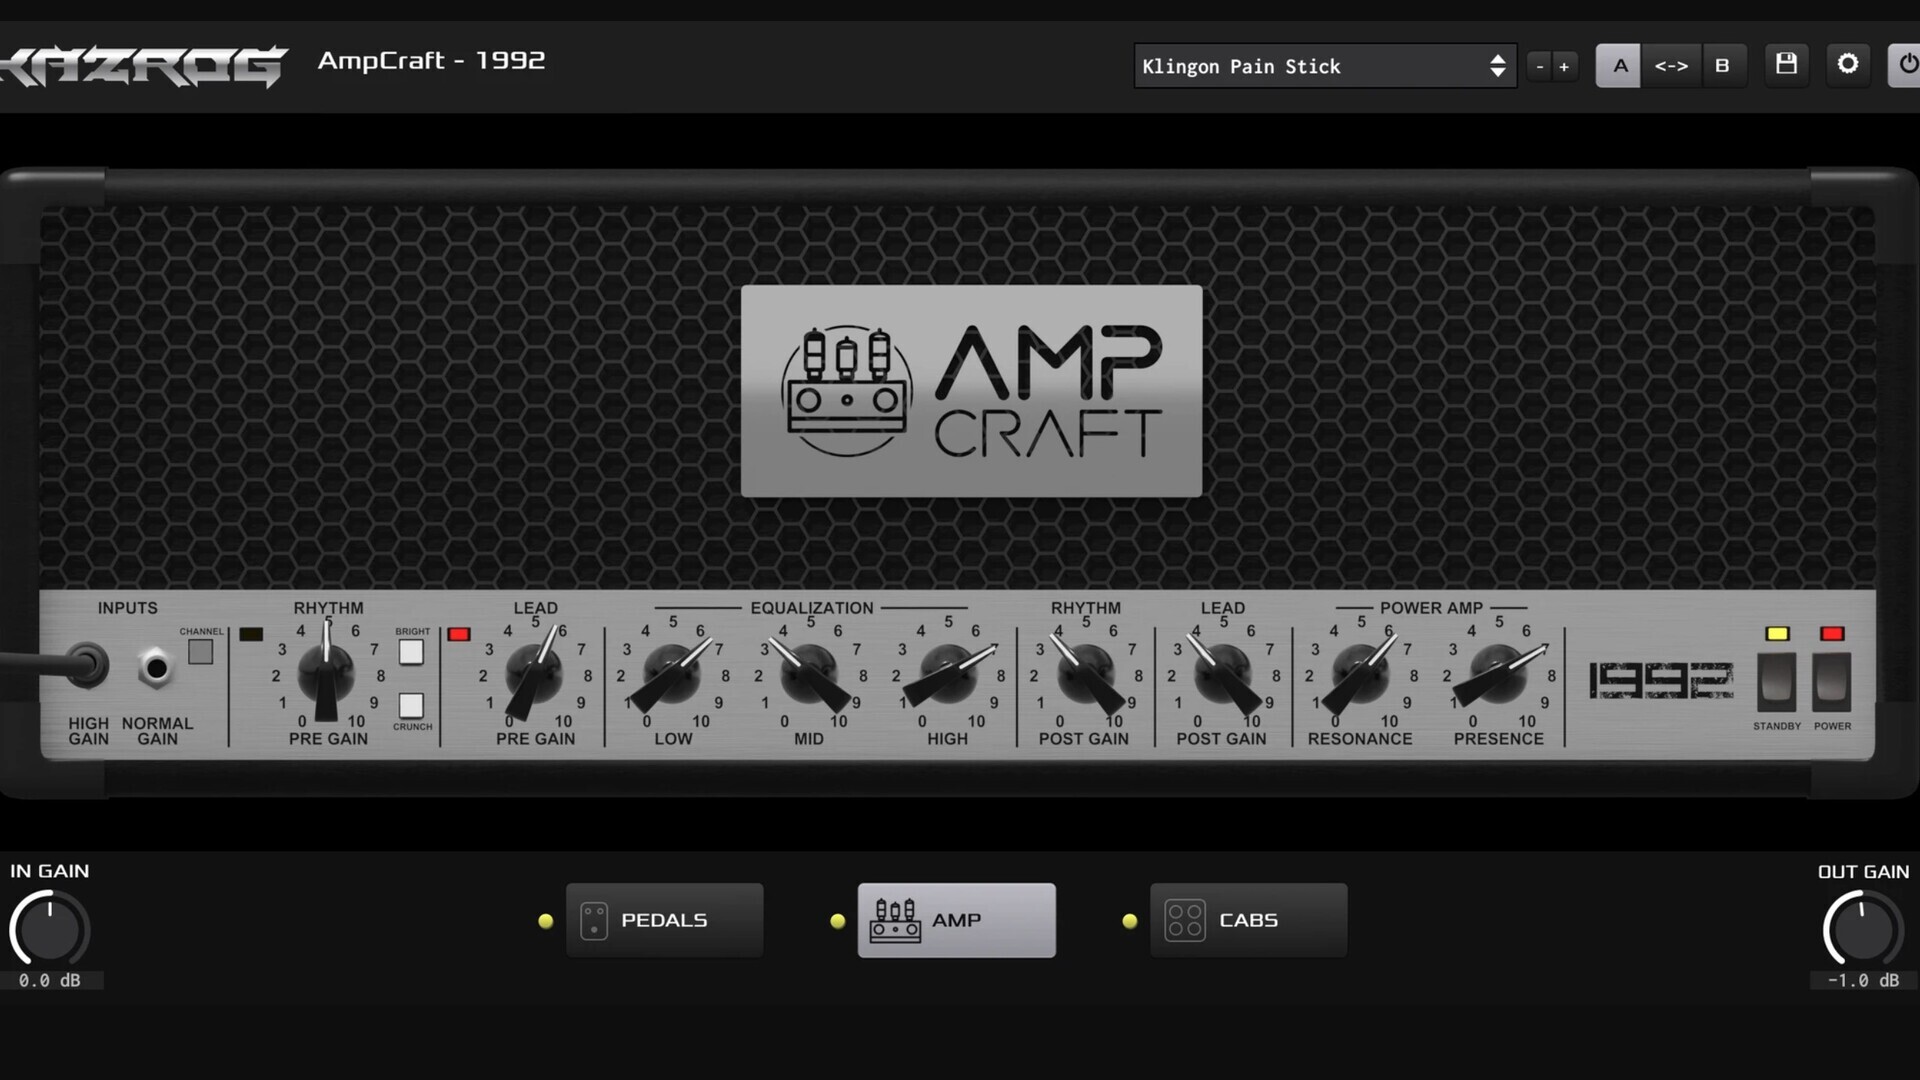Copy settings with A to B arrow button

tap(1671, 66)
